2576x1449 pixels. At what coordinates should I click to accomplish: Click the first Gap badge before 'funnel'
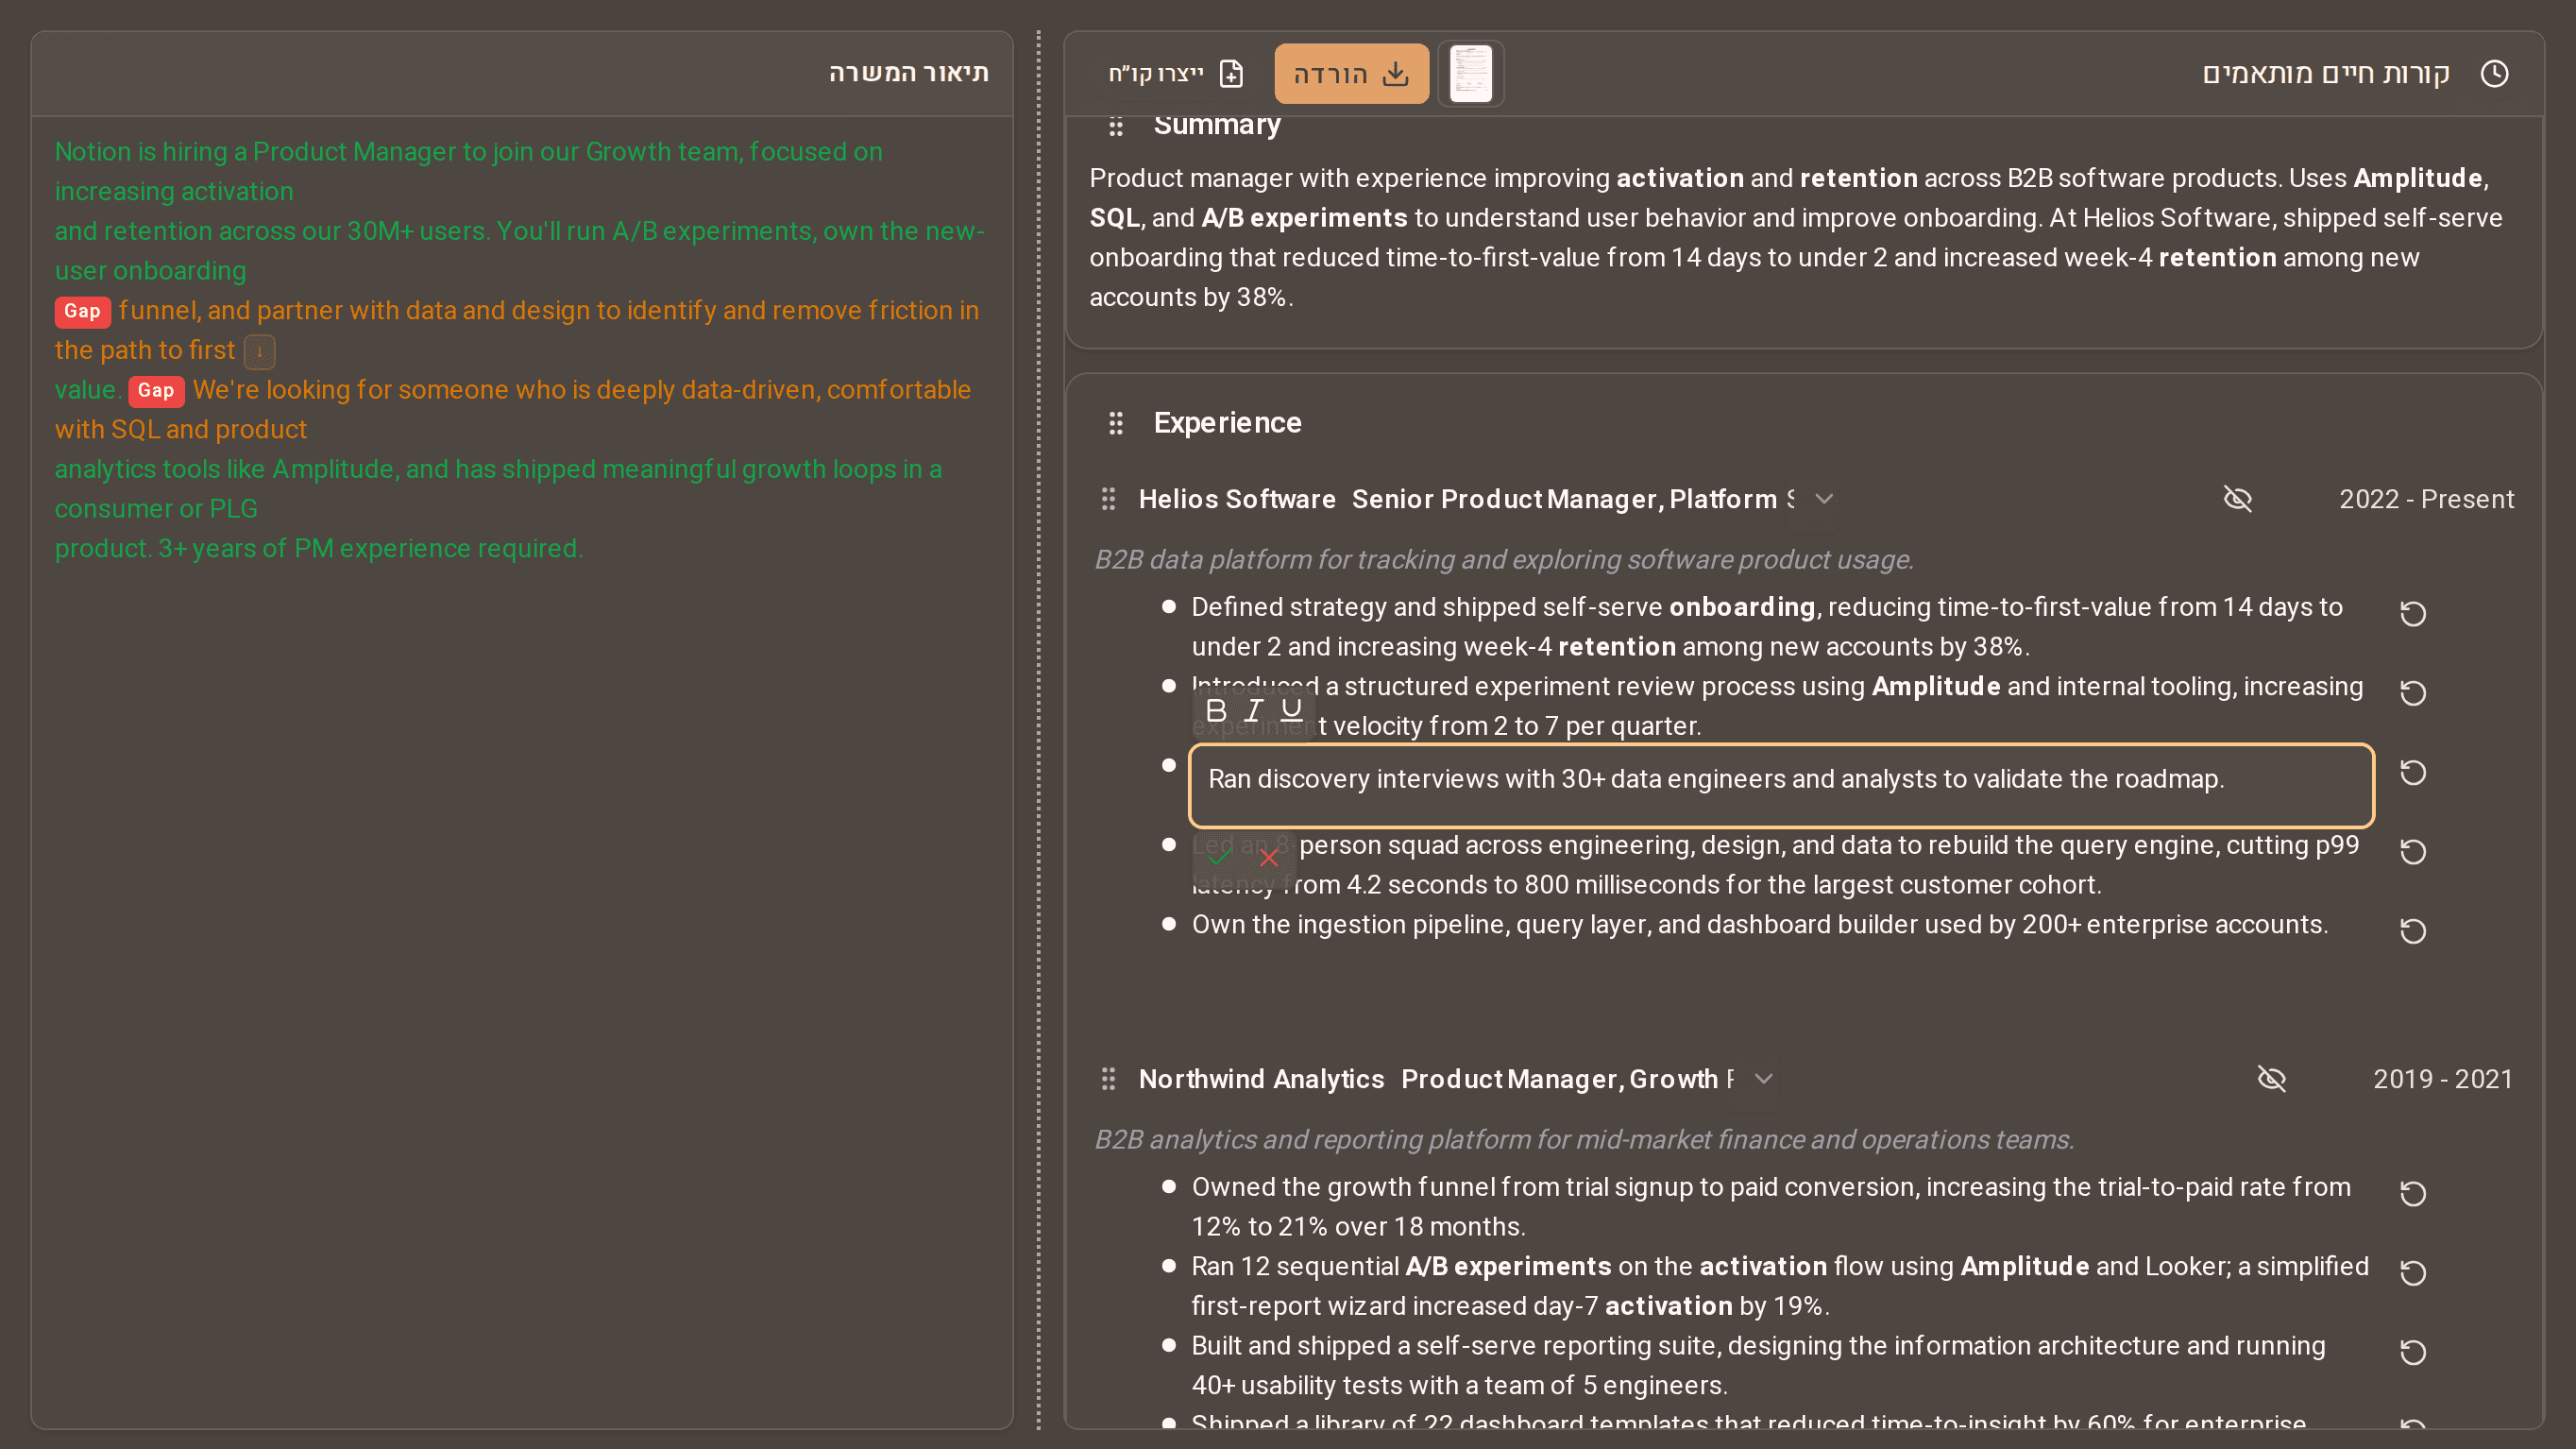[82, 311]
